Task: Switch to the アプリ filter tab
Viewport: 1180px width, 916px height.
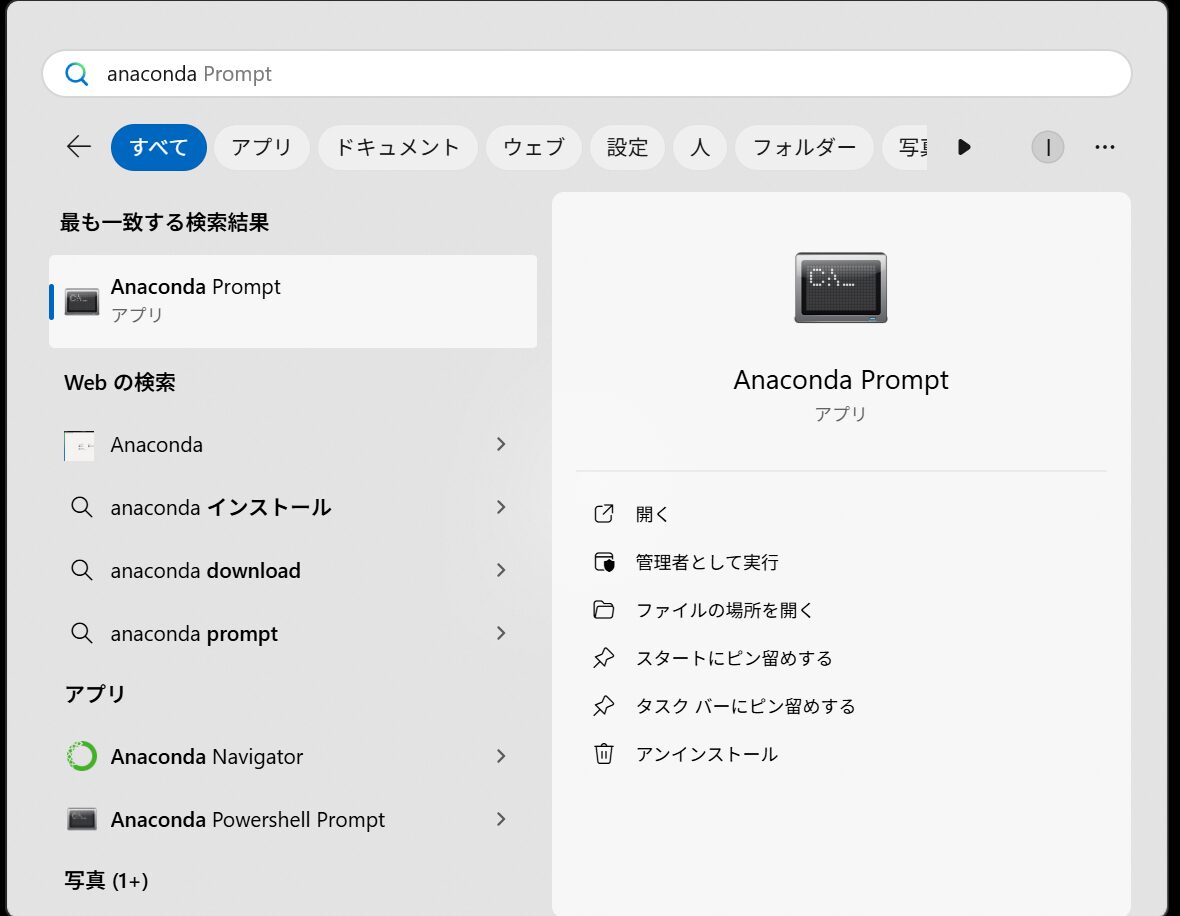Action: pyautogui.click(x=261, y=148)
